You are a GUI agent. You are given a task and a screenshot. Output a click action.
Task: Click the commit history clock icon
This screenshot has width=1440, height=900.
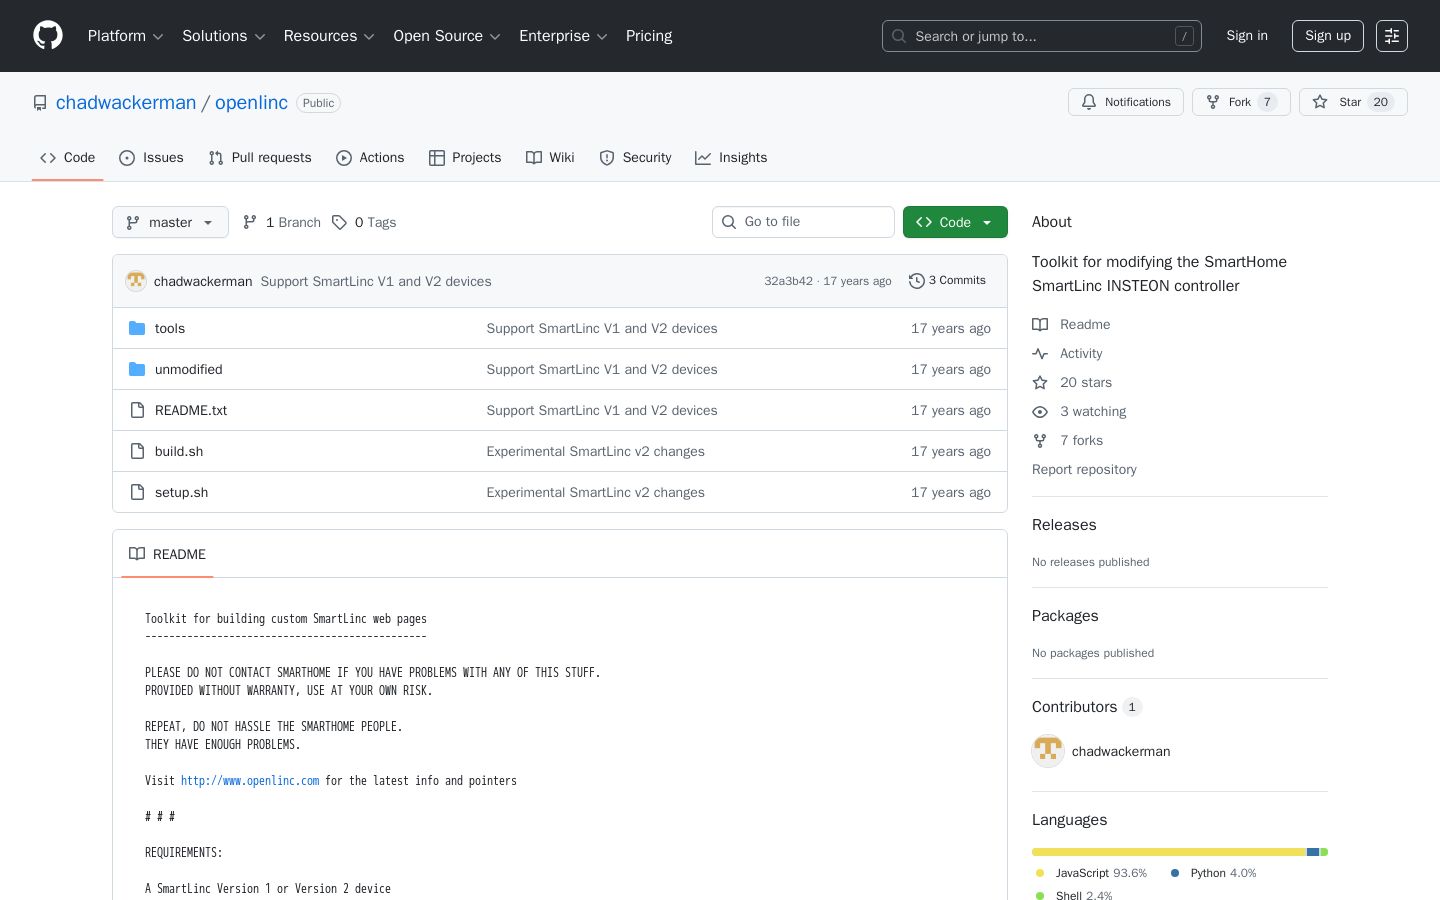[x=916, y=281]
